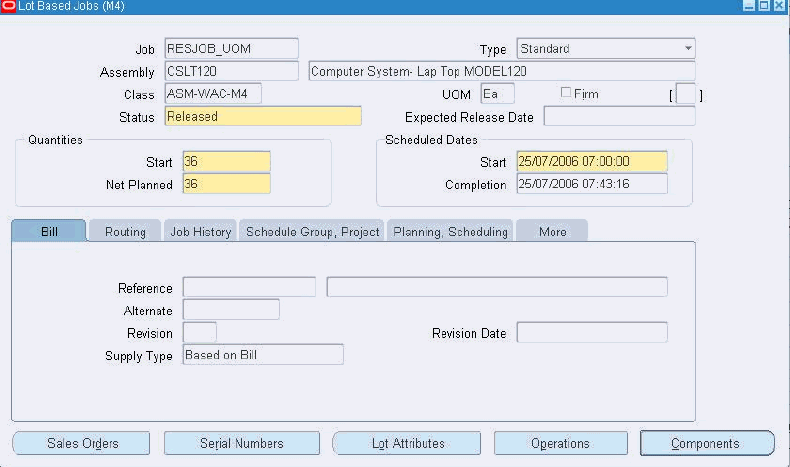Viewport: 790px width, 467px height.
Task: Click the Revision input field
Action: coord(200,332)
